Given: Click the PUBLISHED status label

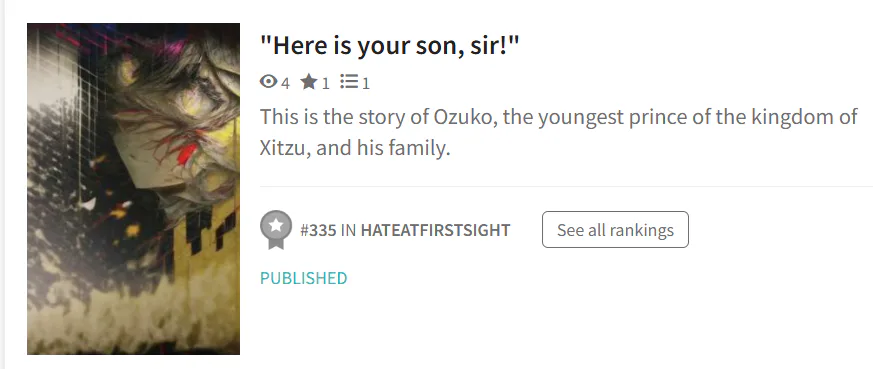Looking at the screenshot, I should (303, 278).
